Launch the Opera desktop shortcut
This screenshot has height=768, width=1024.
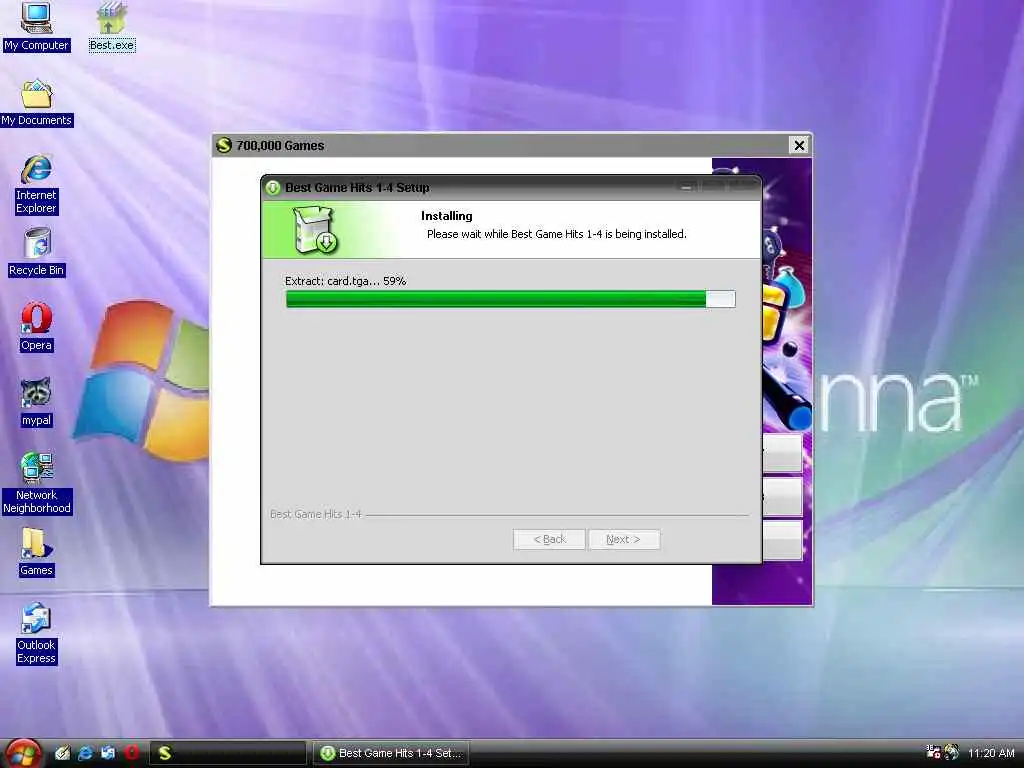pyautogui.click(x=37, y=327)
